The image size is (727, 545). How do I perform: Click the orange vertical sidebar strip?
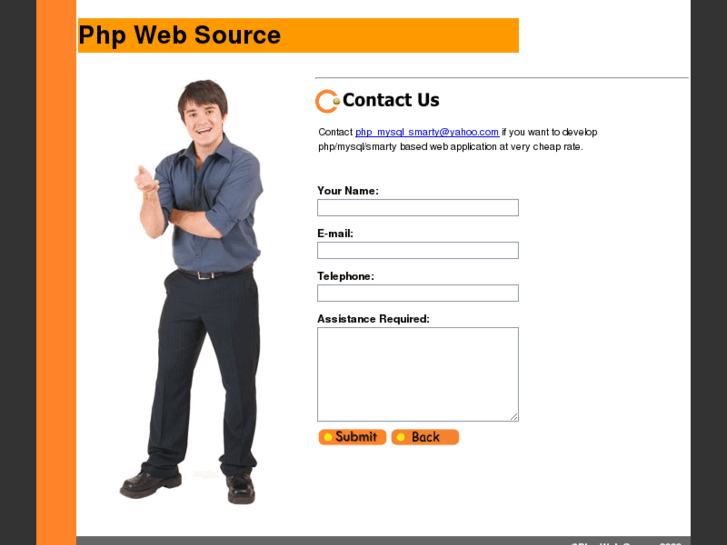click(x=56, y=272)
